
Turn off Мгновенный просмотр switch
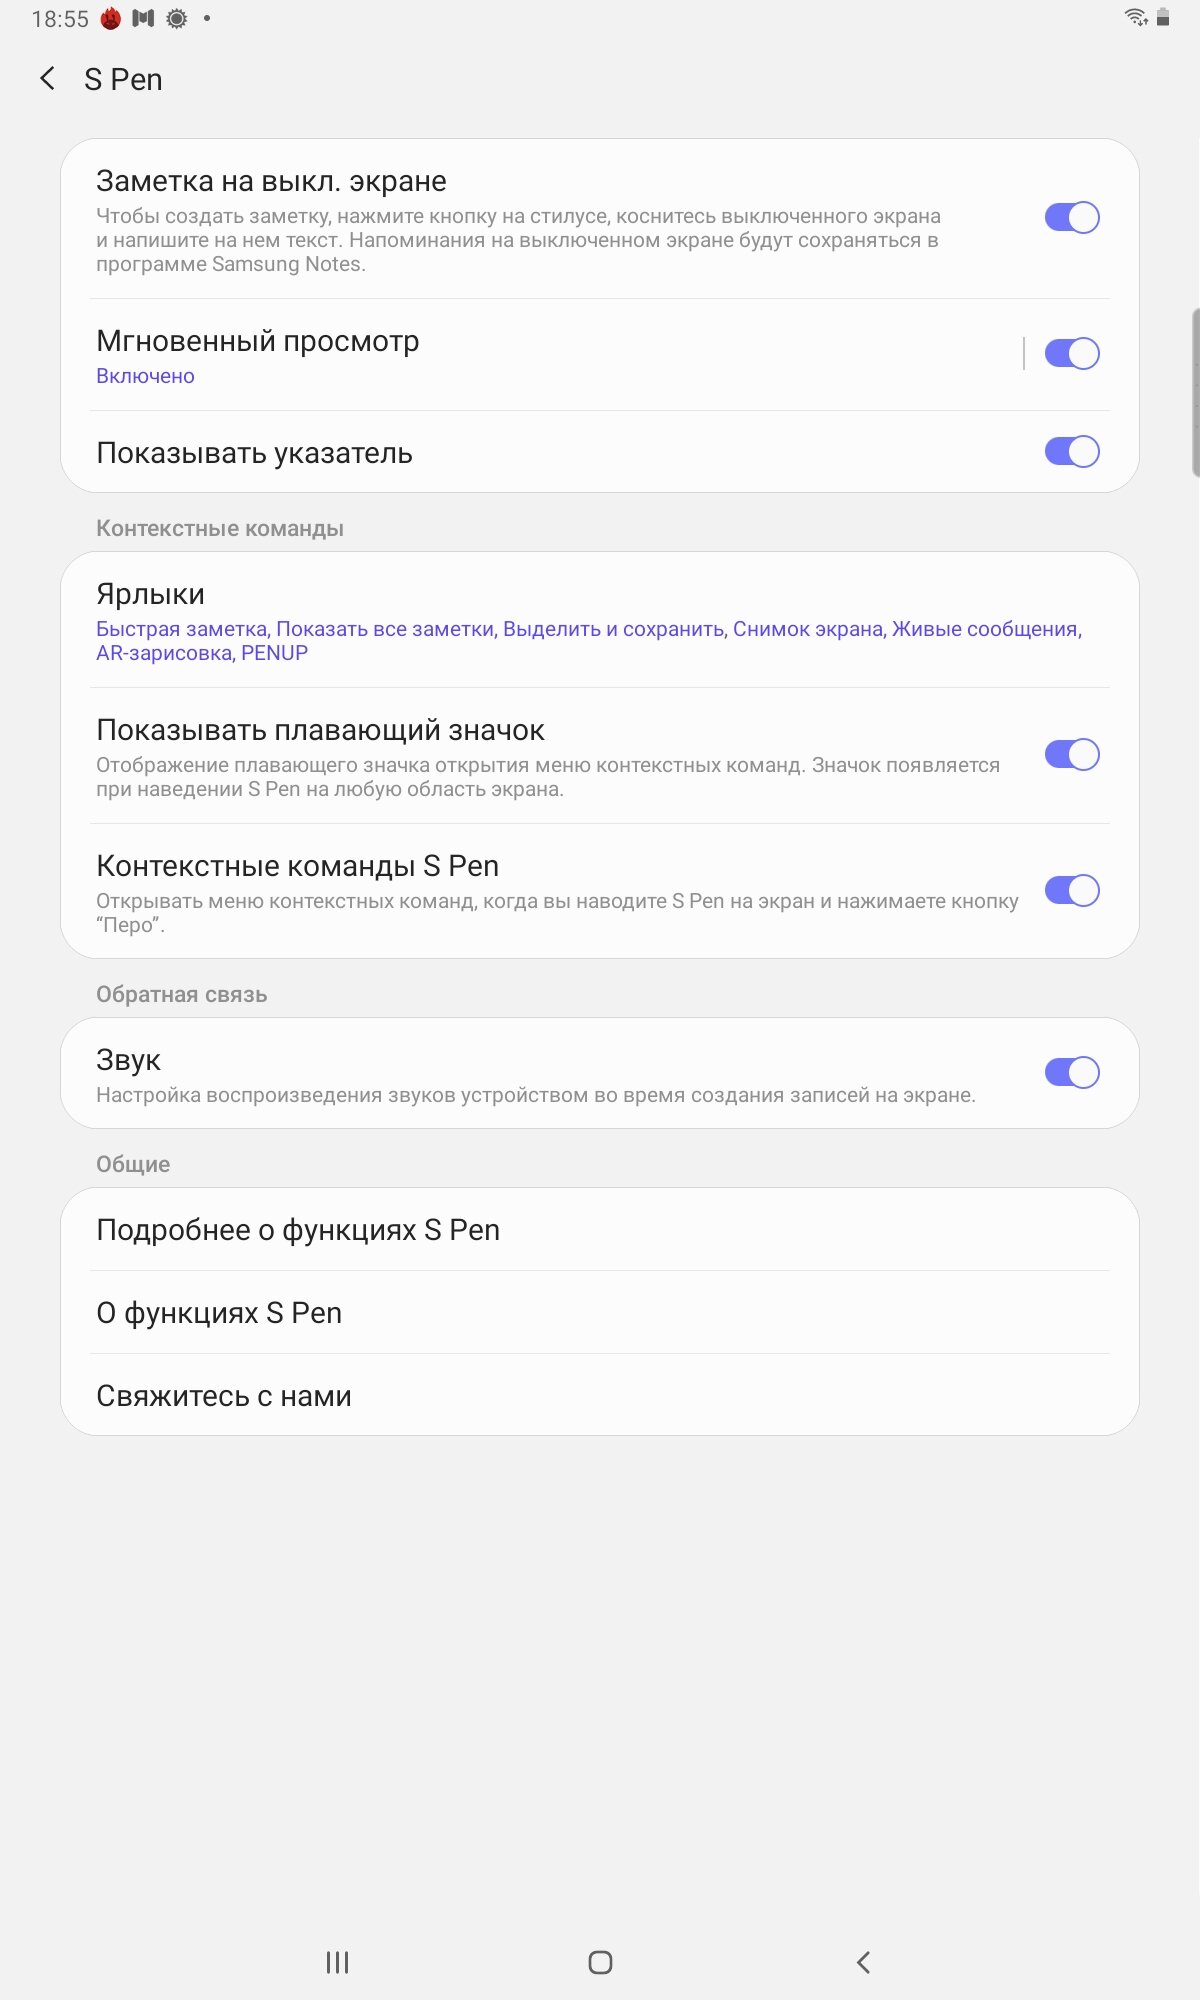1072,353
